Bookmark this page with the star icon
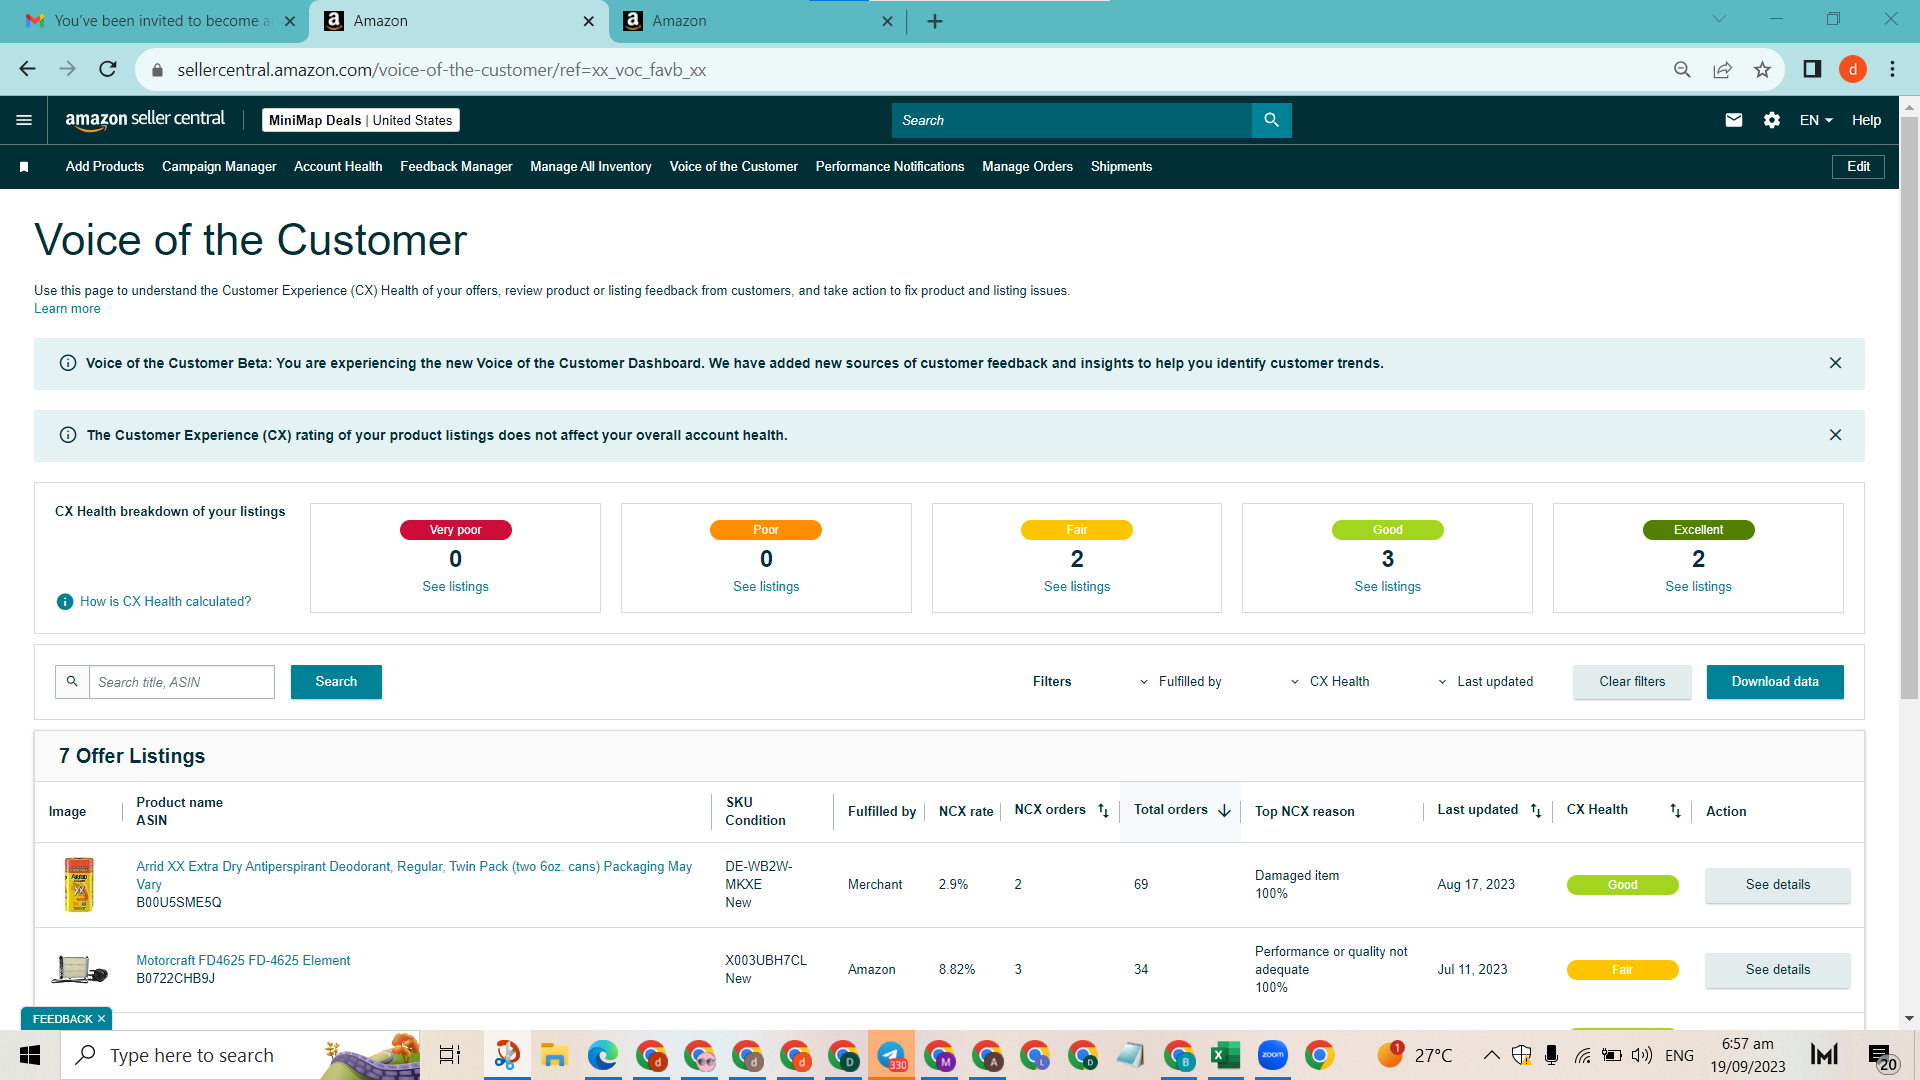The height and width of the screenshot is (1080, 1920). click(x=1762, y=69)
